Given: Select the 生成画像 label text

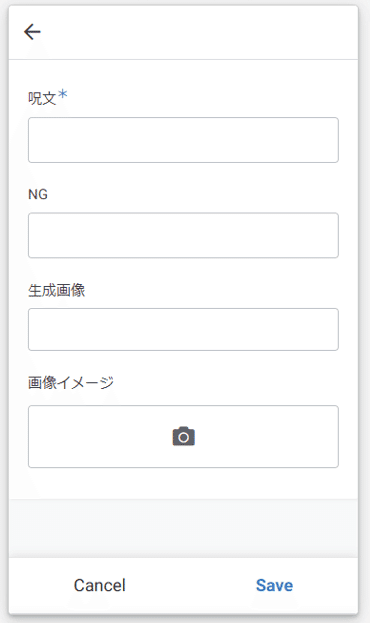Looking at the screenshot, I should (56, 290).
